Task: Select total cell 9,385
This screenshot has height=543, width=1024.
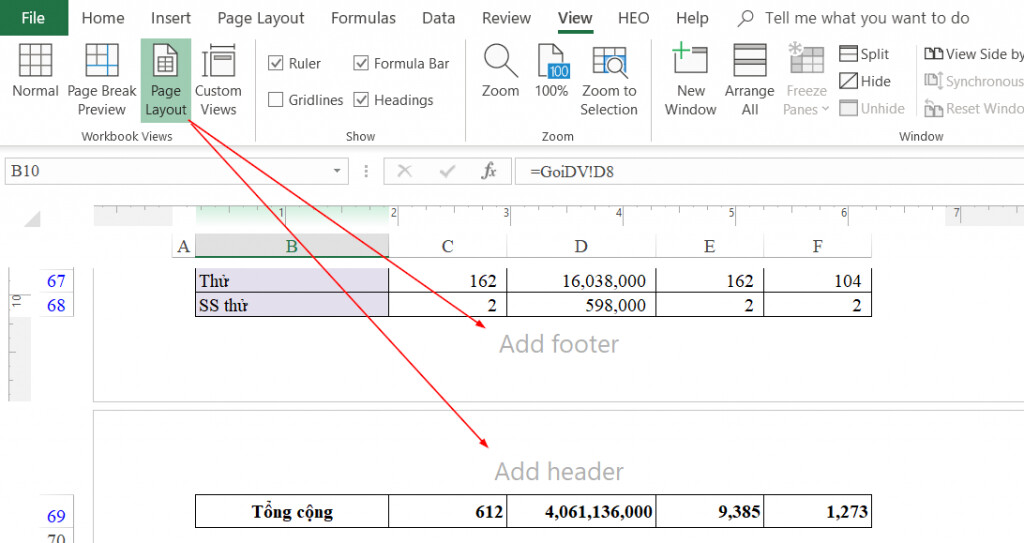Action: click(x=710, y=511)
